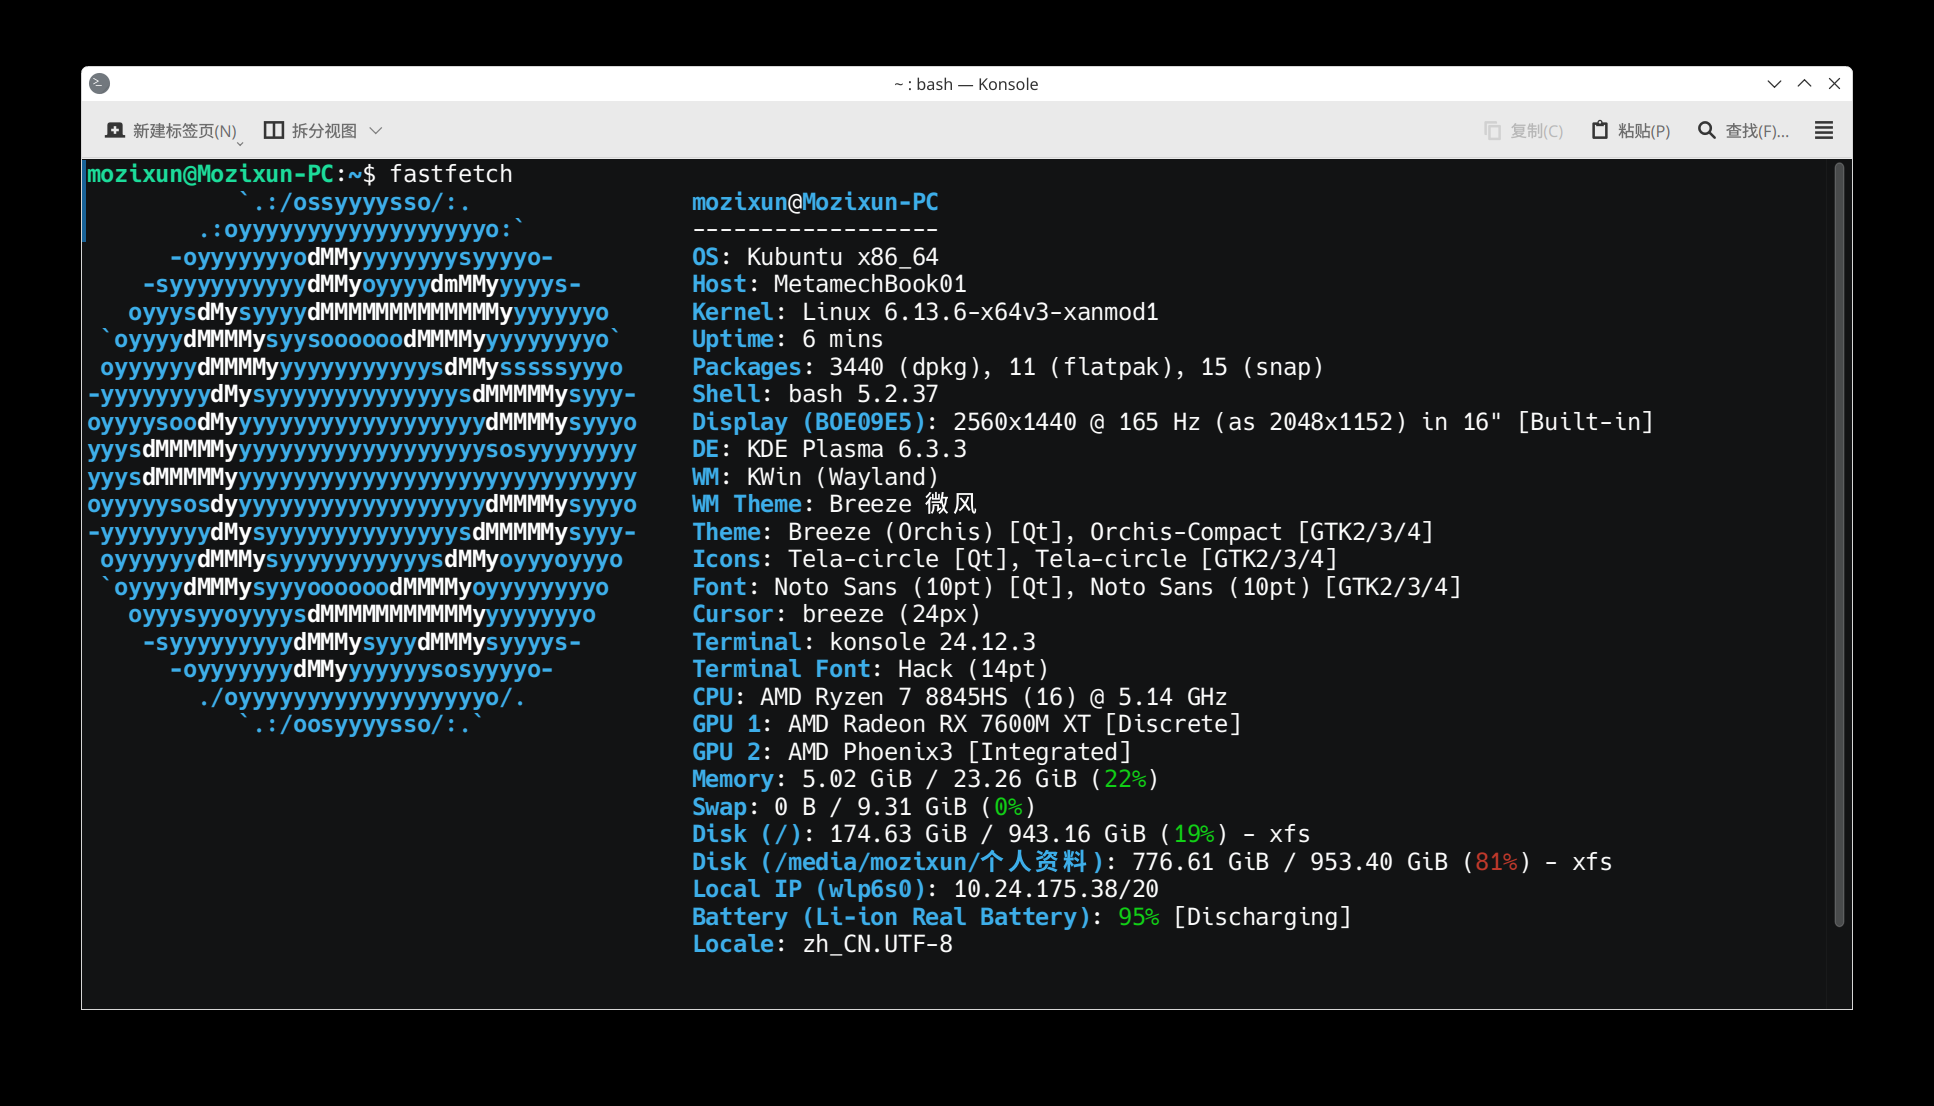Expand the 拆分视图 dropdown chevron

click(376, 131)
